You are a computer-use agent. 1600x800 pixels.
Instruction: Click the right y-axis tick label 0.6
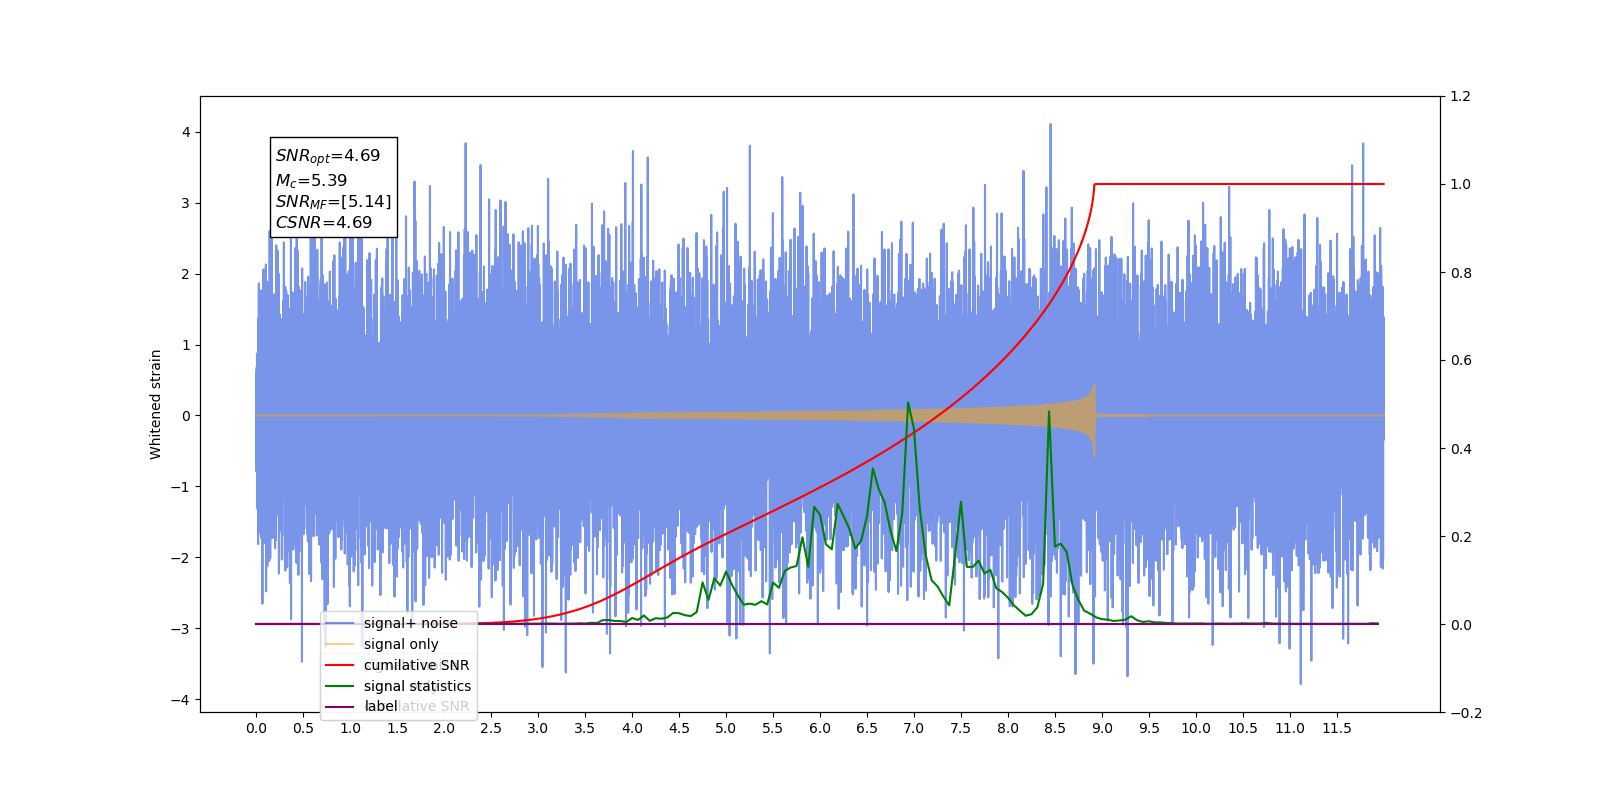click(1461, 361)
